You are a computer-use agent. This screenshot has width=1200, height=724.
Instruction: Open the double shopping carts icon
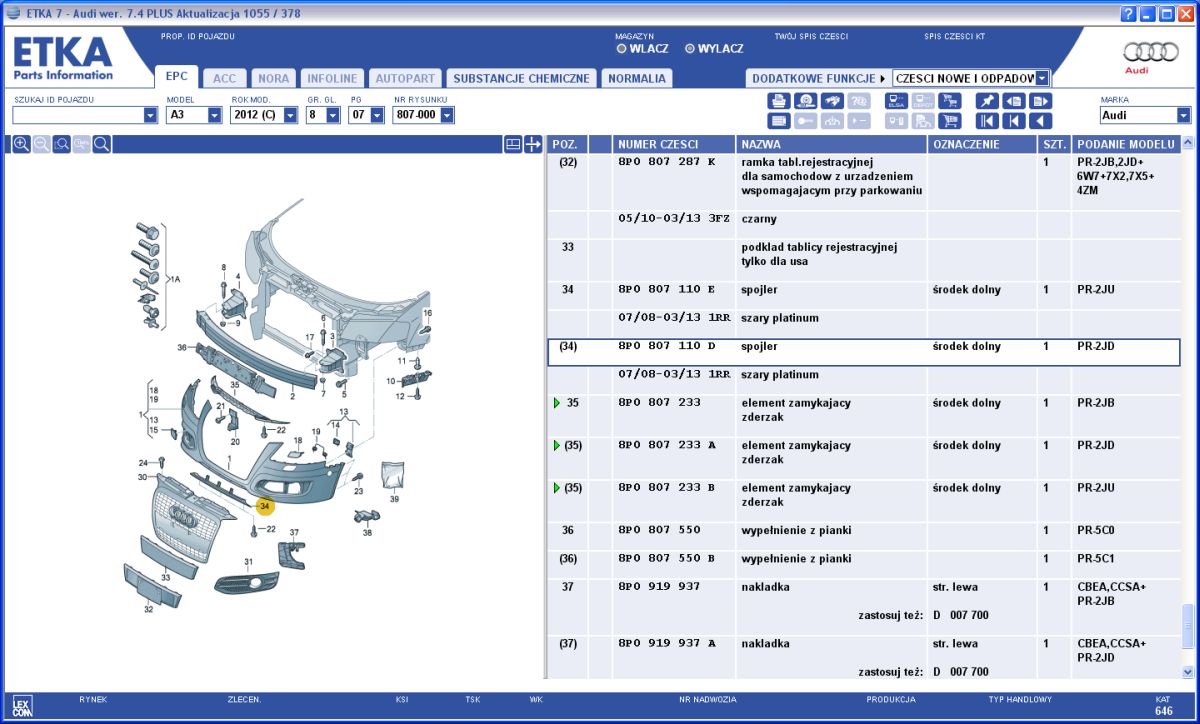pos(949,101)
